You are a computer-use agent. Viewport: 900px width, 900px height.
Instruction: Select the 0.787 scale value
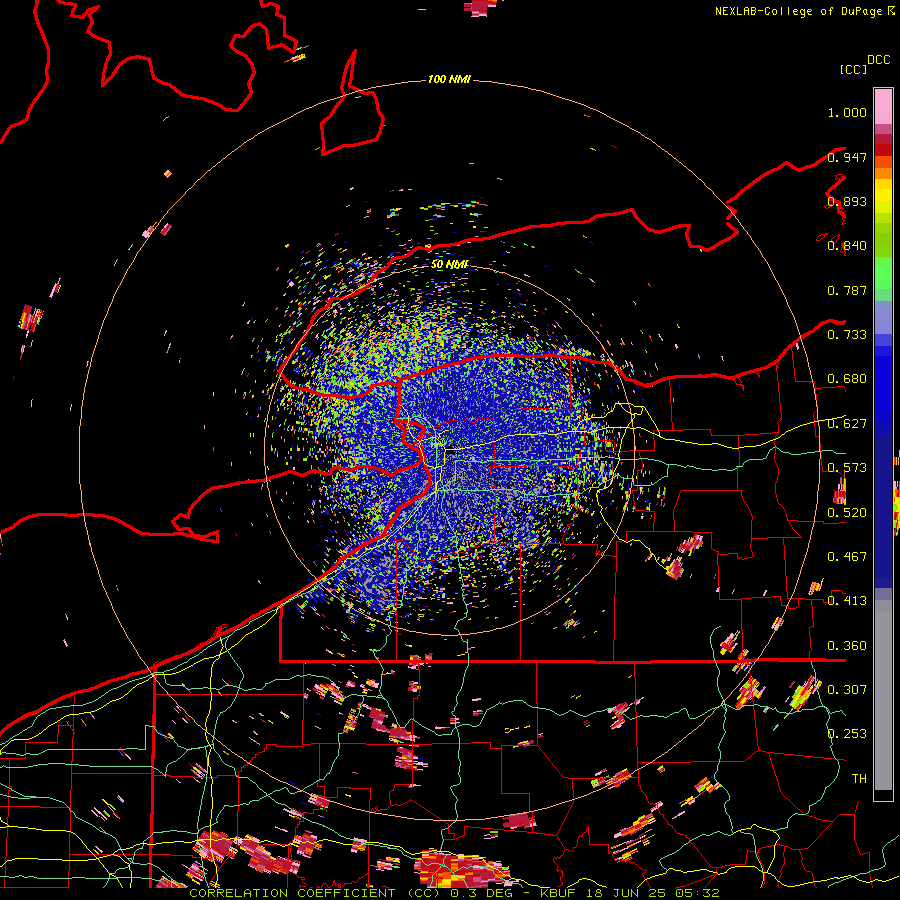coord(847,291)
